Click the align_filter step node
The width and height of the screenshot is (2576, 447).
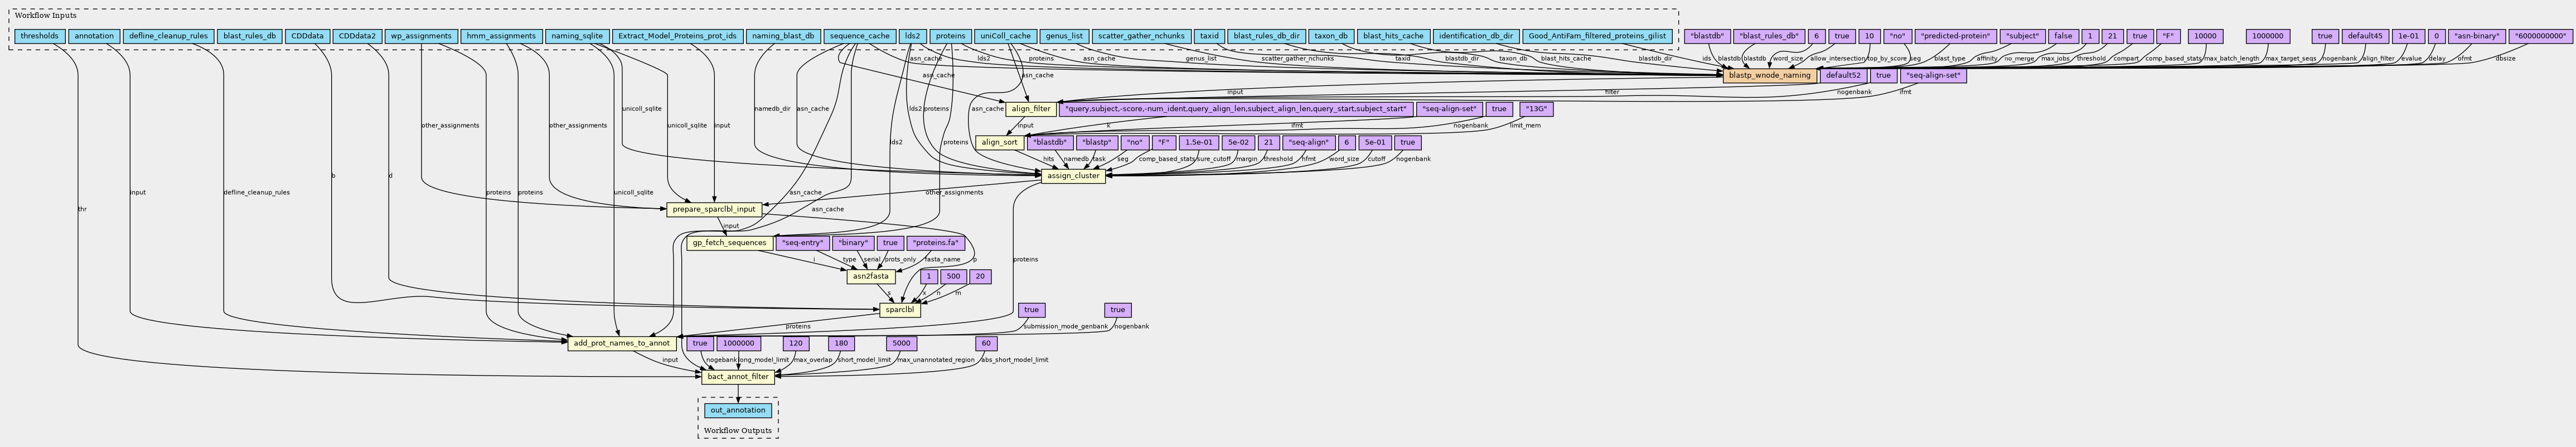(x=1030, y=109)
